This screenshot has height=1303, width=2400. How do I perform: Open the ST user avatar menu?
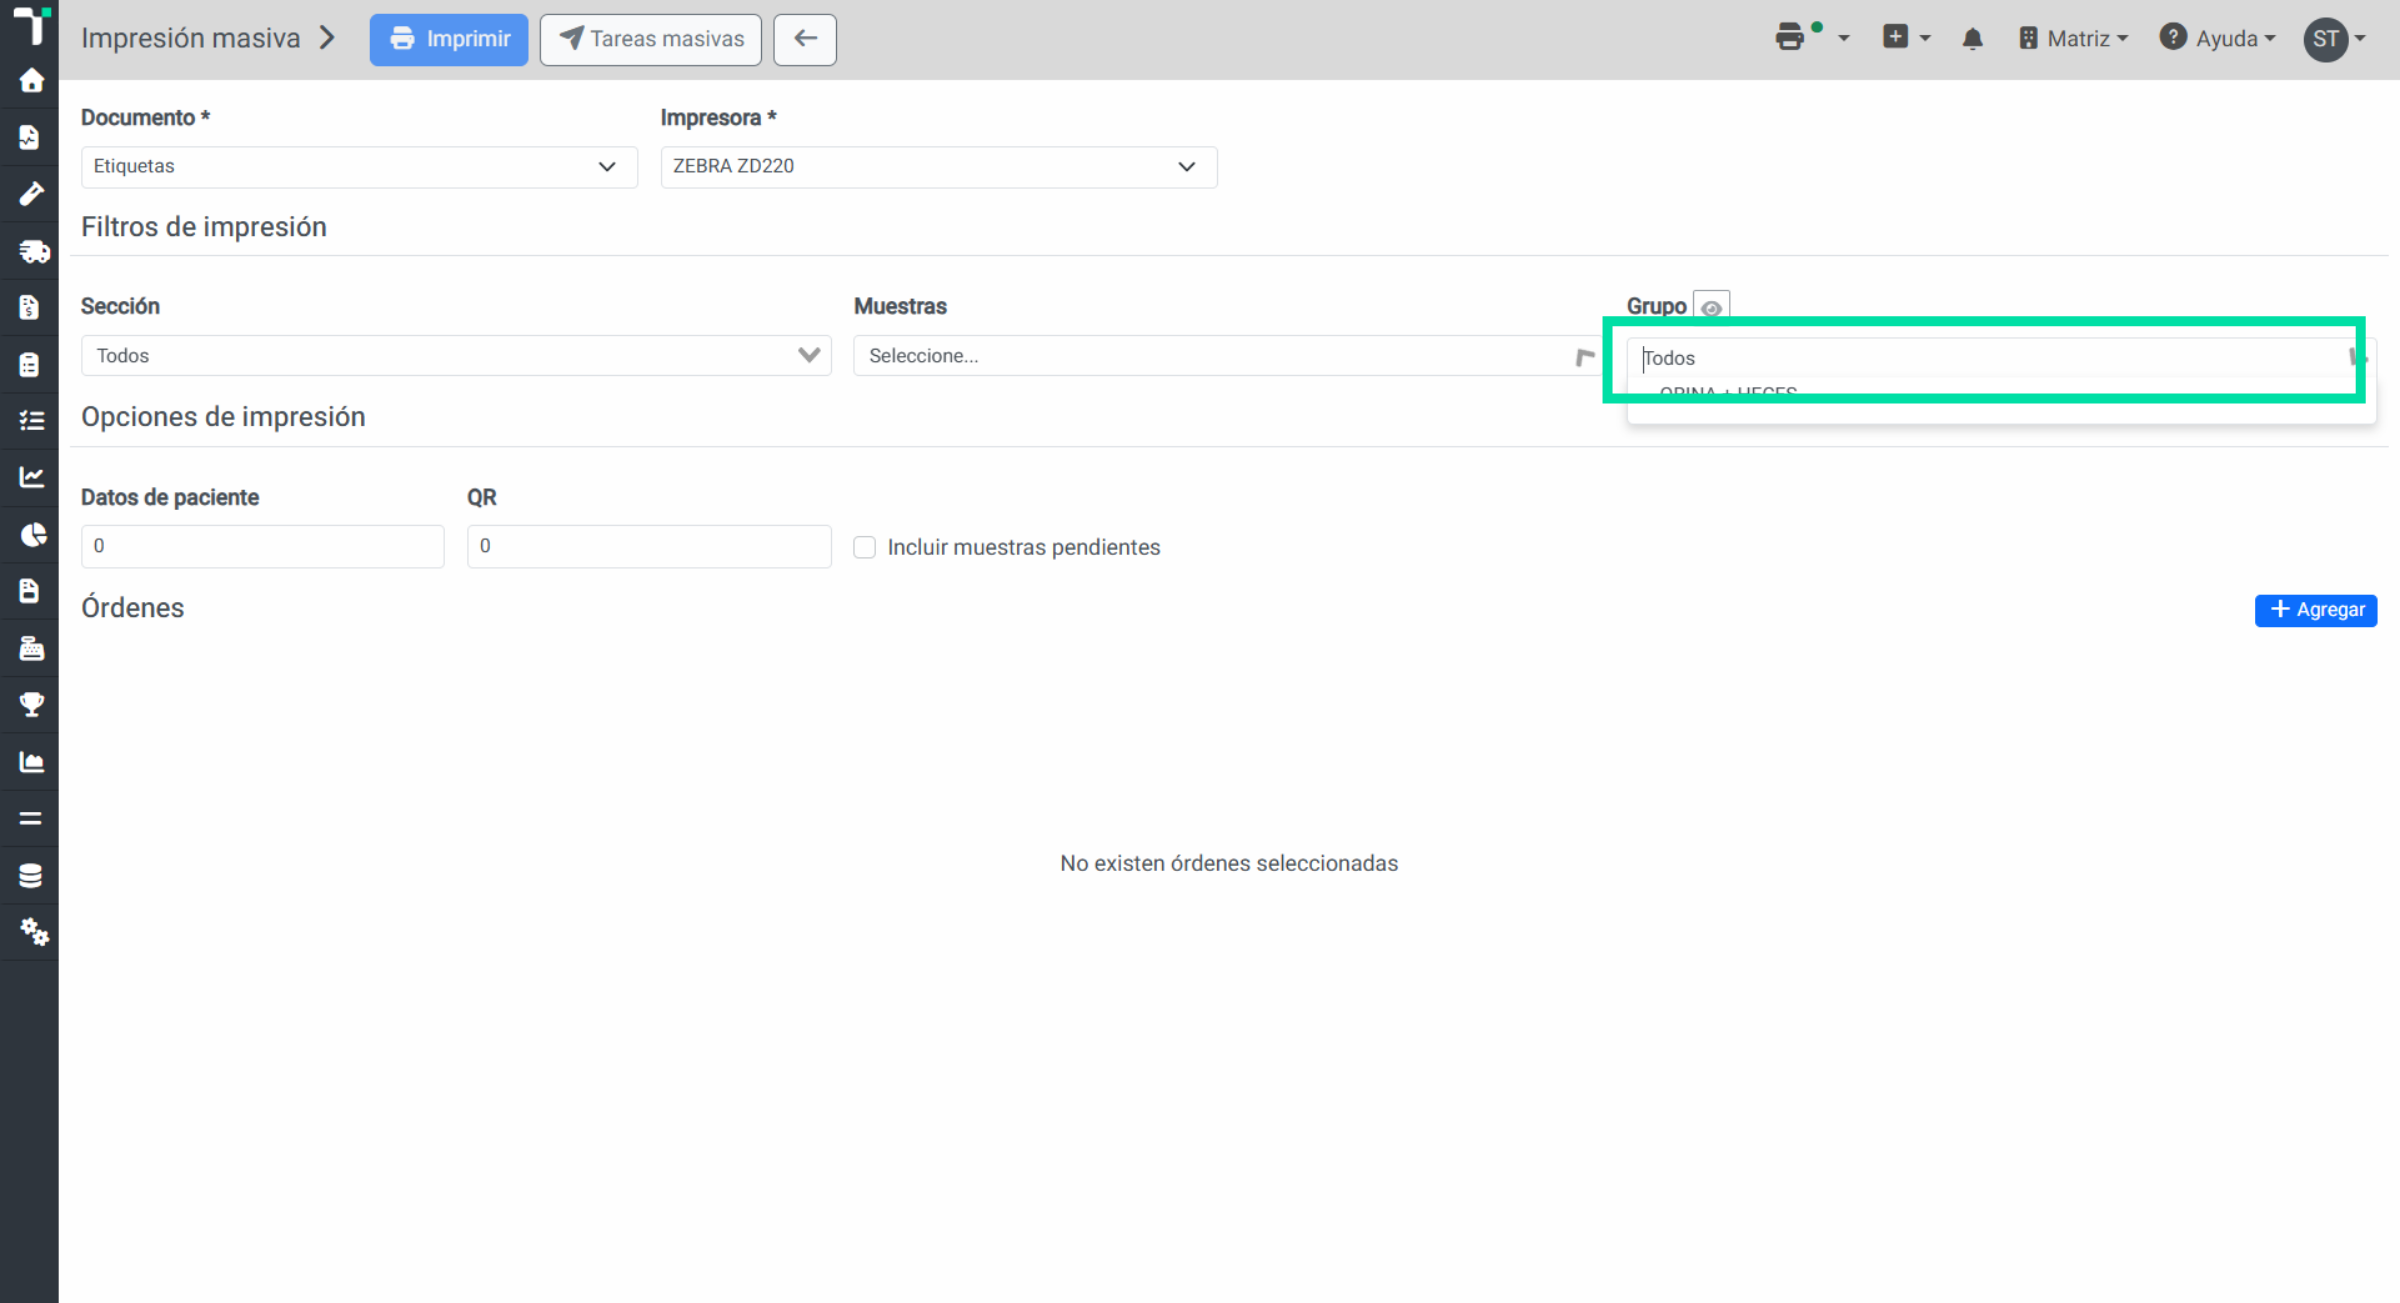(x=2335, y=39)
